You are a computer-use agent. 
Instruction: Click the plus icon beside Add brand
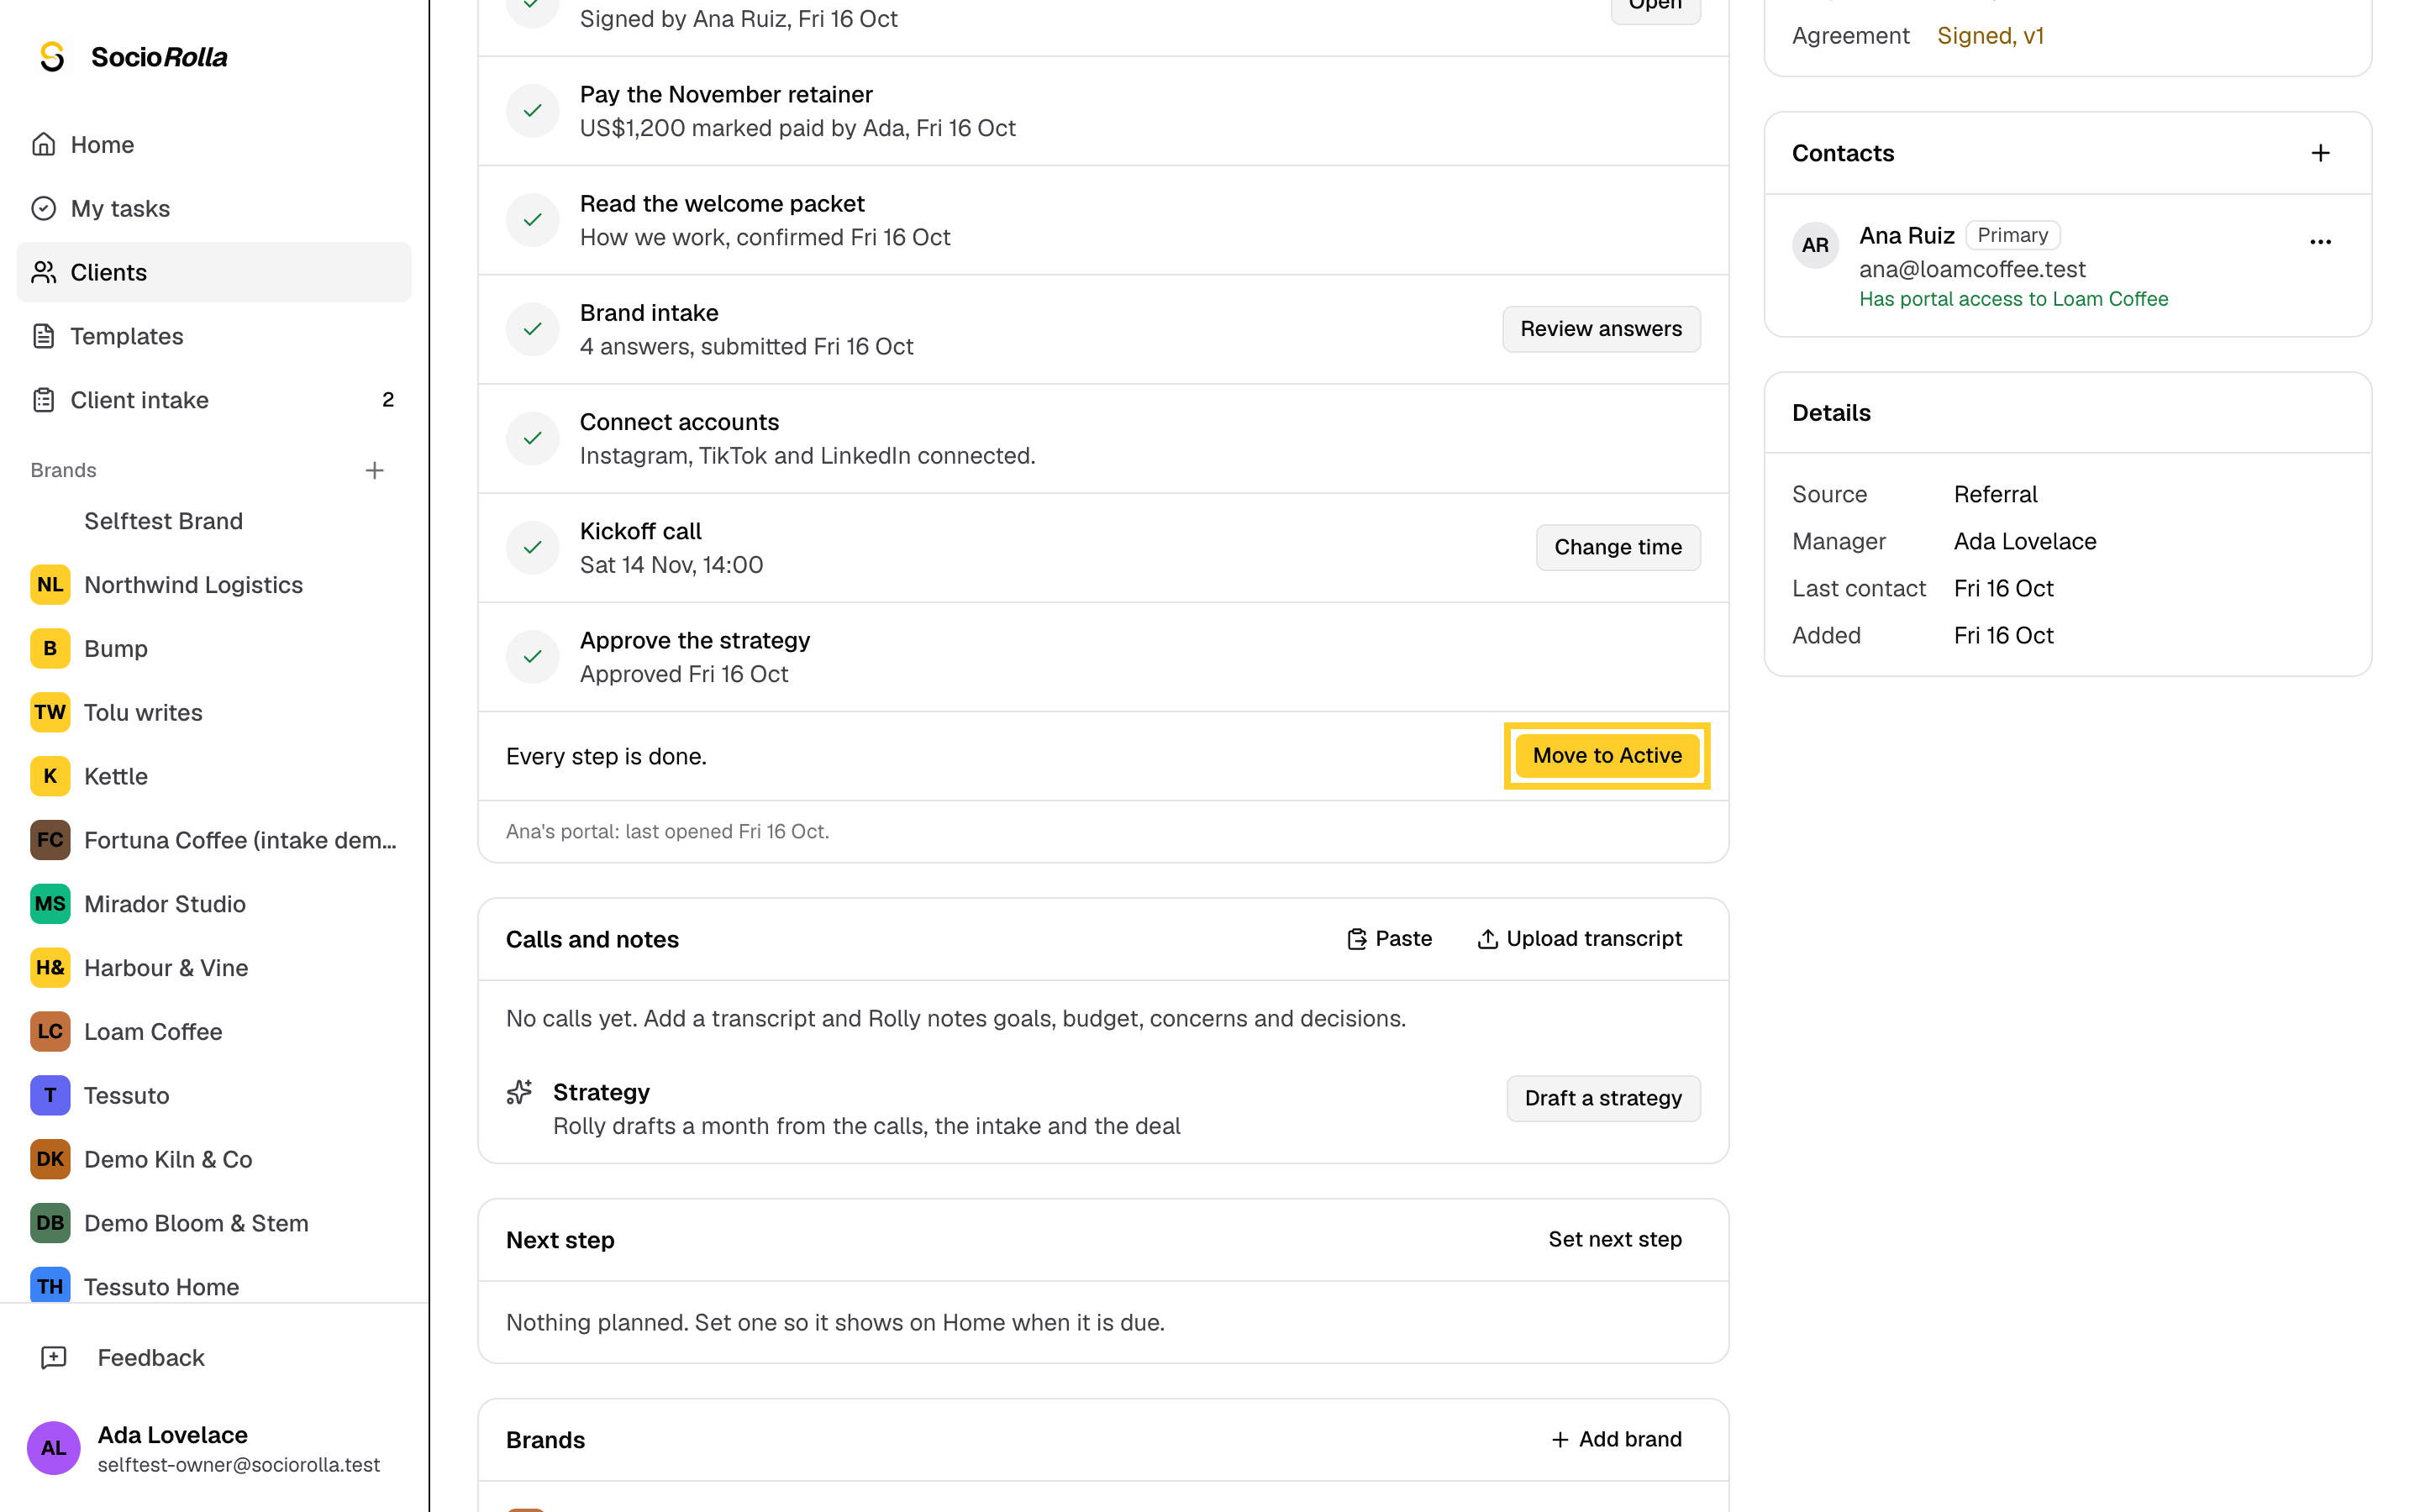coord(1559,1440)
